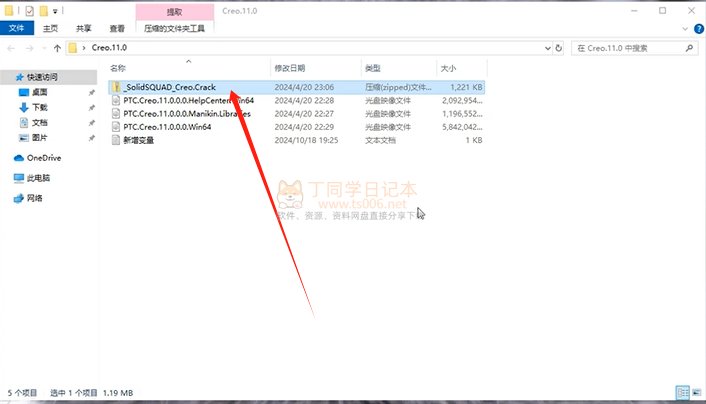The image size is (706, 404).
Task: Click the 2024/4/20 23:06 date cell
Action: 304,87
